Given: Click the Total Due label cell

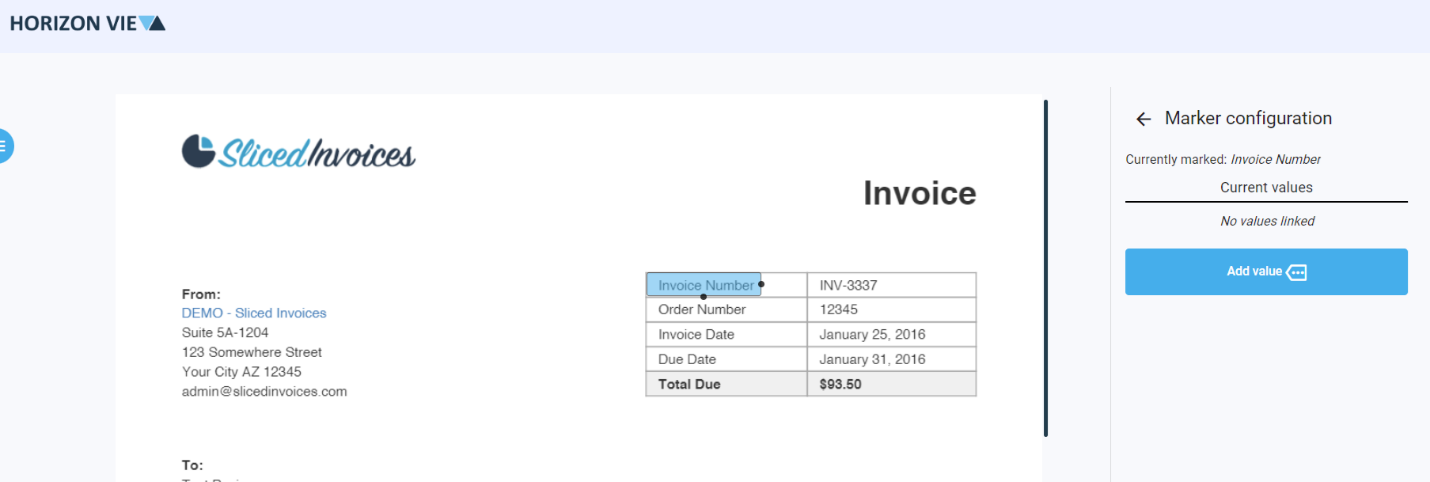Looking at the screenshot, I should (689, 384).
